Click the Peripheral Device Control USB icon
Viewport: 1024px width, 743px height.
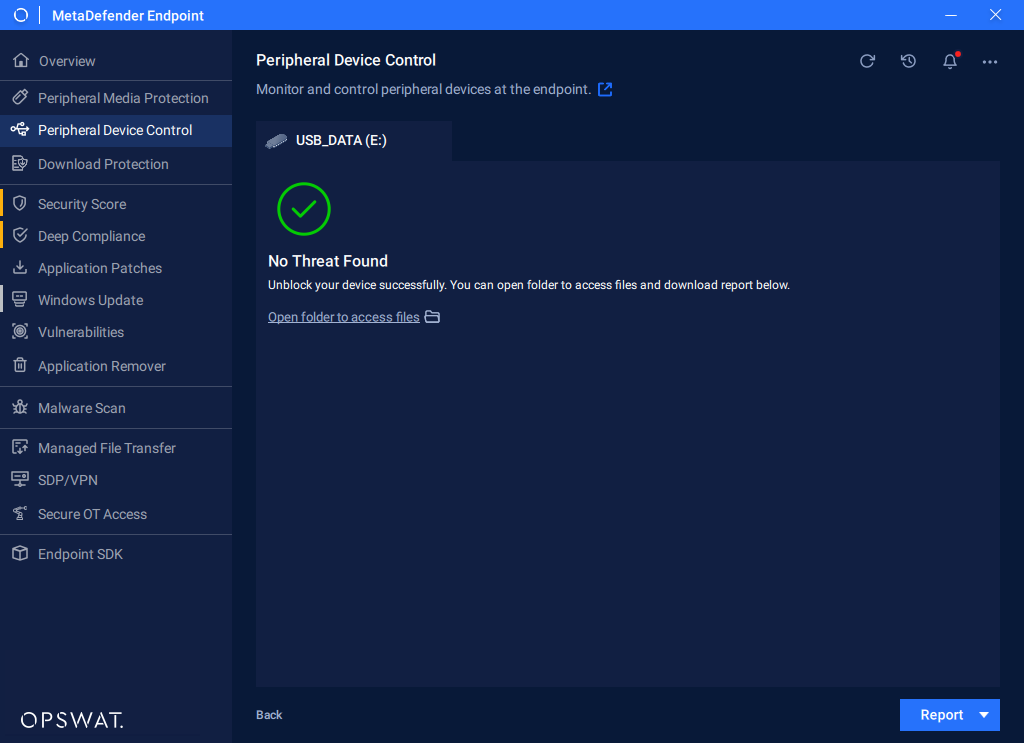coord(20,129)
